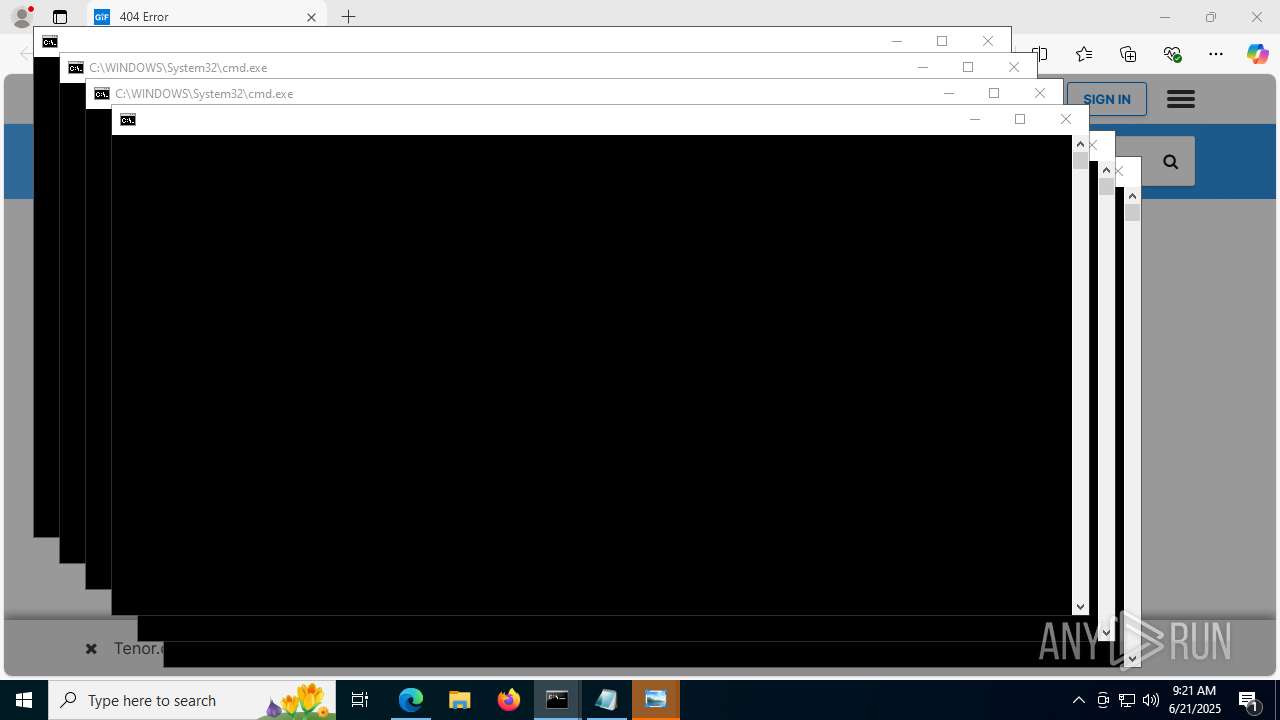This screenshot has width=1280, height=720.
Task: Click the rearmost untitled cmd window's system icon
Action: [x=50, y=42]
